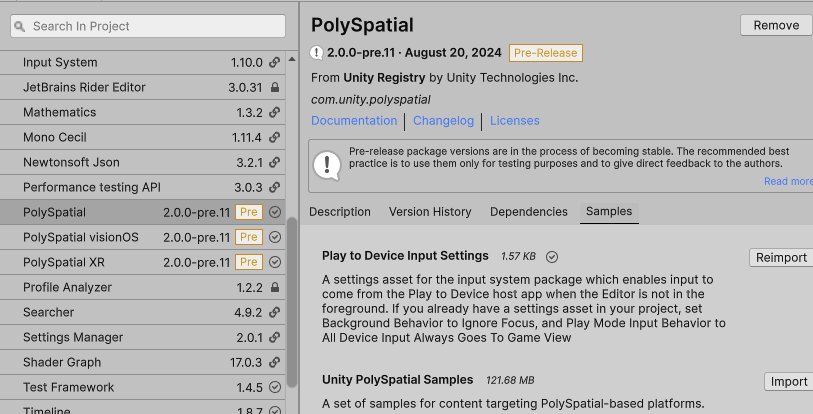Select Newtonsoft Json package
This screenshot has height=414, width=813.
143,162
